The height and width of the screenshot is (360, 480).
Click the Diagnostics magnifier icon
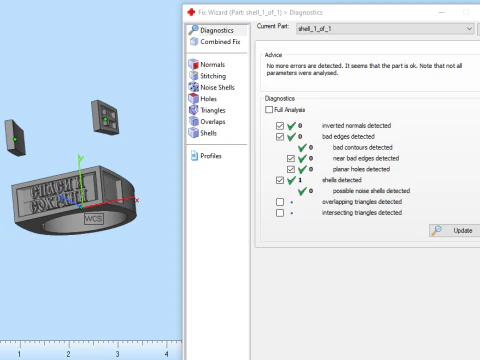tap(193, 30)
